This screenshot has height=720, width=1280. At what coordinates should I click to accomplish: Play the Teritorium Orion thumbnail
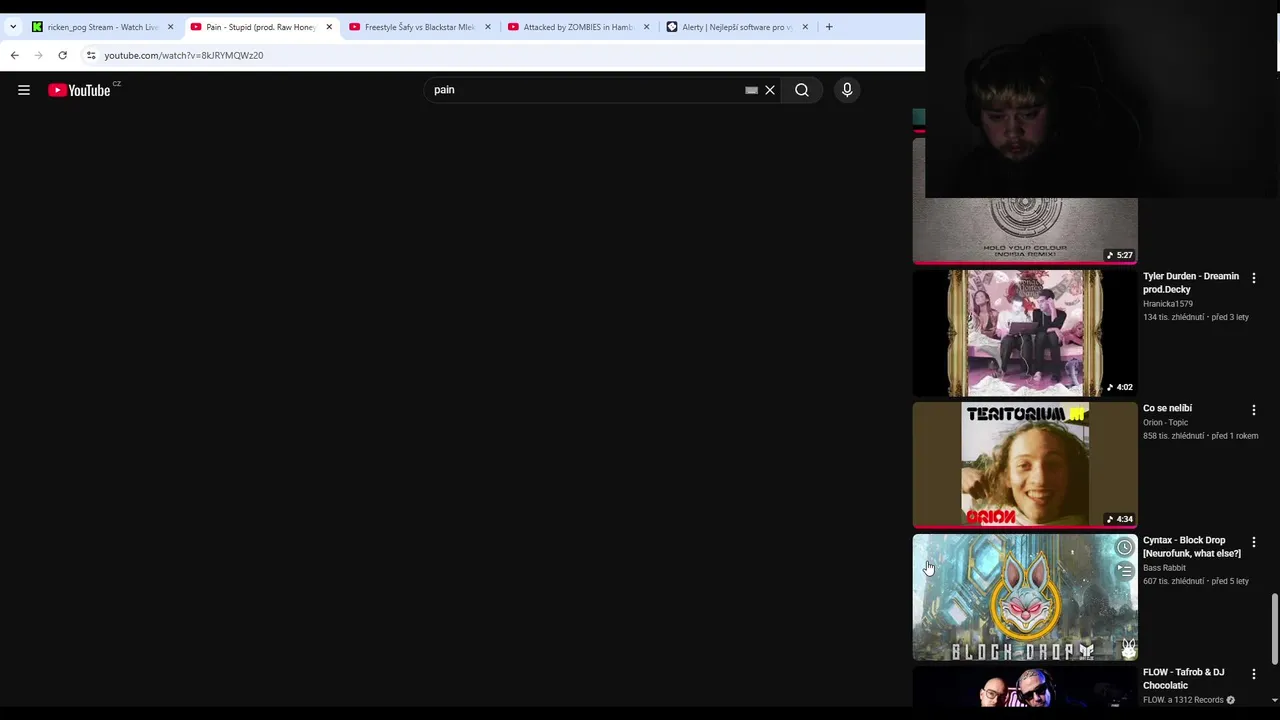(x=1025, y=465)
